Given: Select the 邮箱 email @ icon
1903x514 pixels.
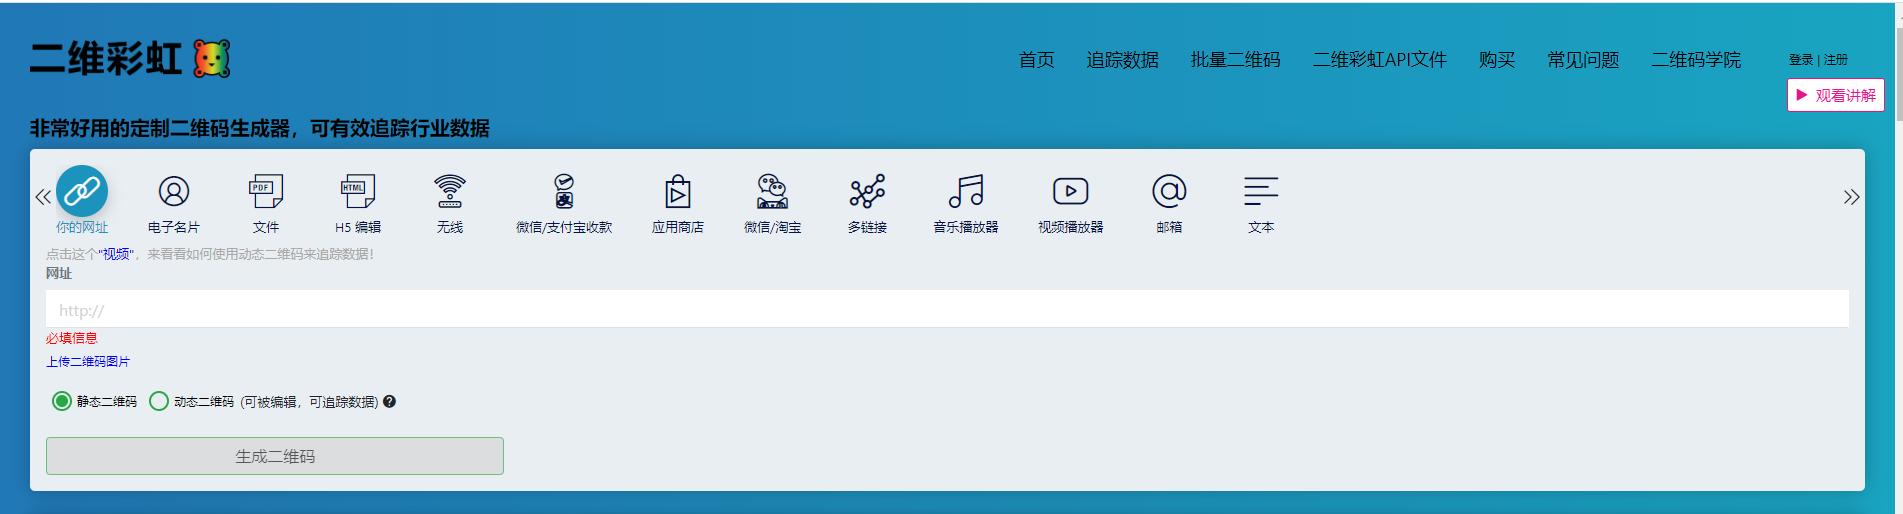Looking at the screenshot, I should coord(1169,191).
